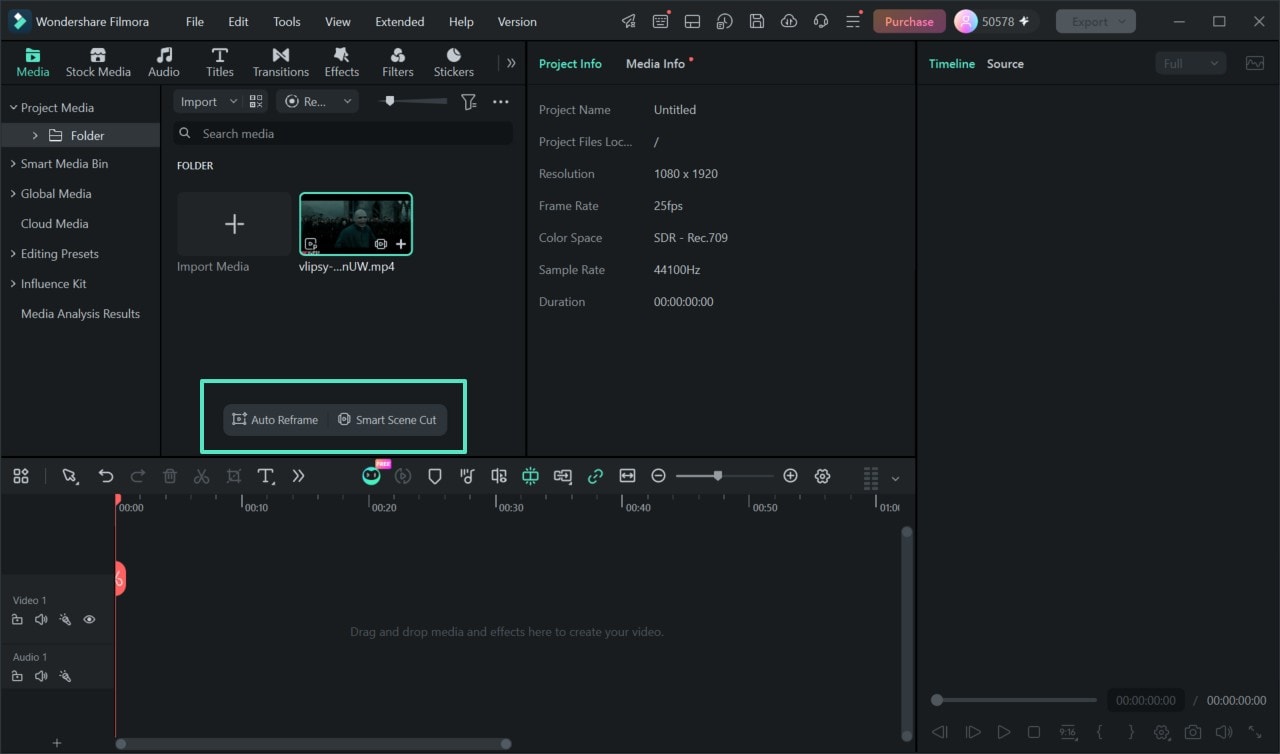This screenshot has height=754, width=1280.
Task: Open the Stickers panel
Action: pos(454,63)
